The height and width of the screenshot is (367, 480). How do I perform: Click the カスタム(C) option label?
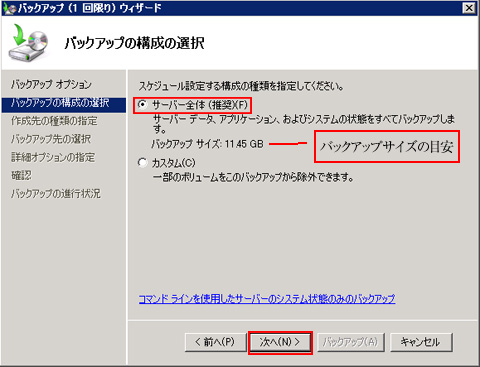click(x=174, y=163)
